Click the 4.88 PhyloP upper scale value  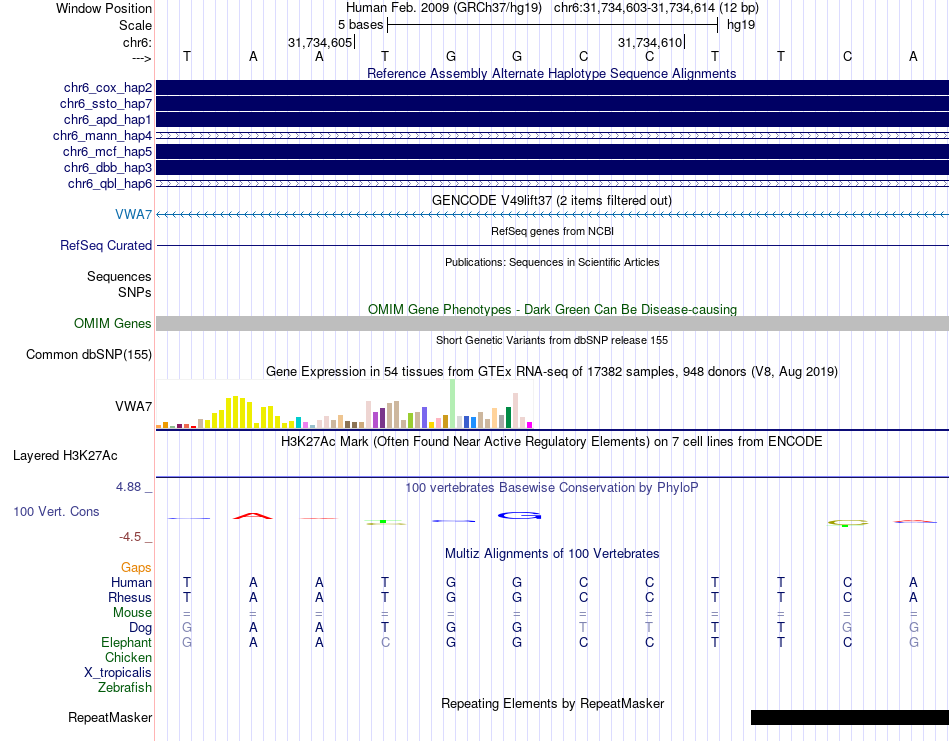tap(129, 487)
